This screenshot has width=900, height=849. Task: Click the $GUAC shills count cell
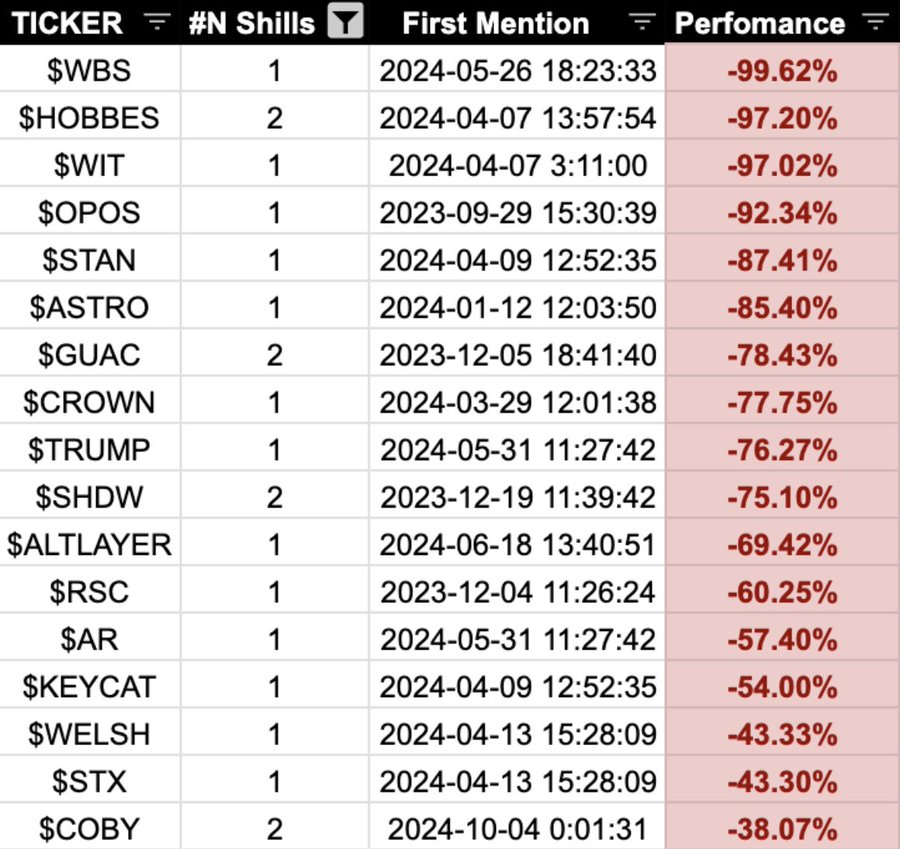[x=274, y=355]
